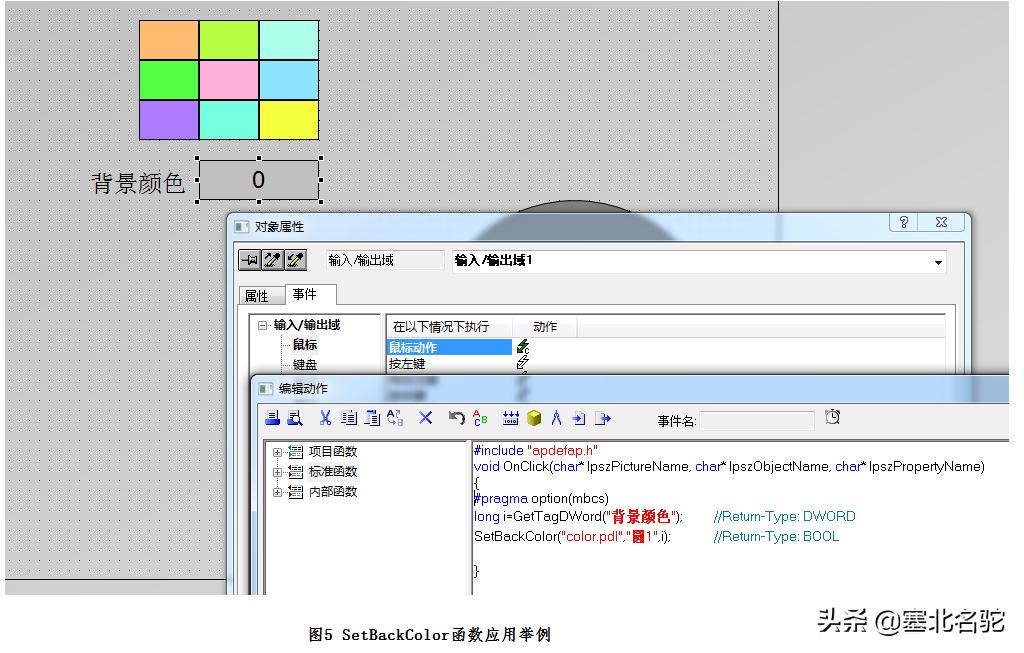Click the Copy icon in the action toolbar

(350, 418)
